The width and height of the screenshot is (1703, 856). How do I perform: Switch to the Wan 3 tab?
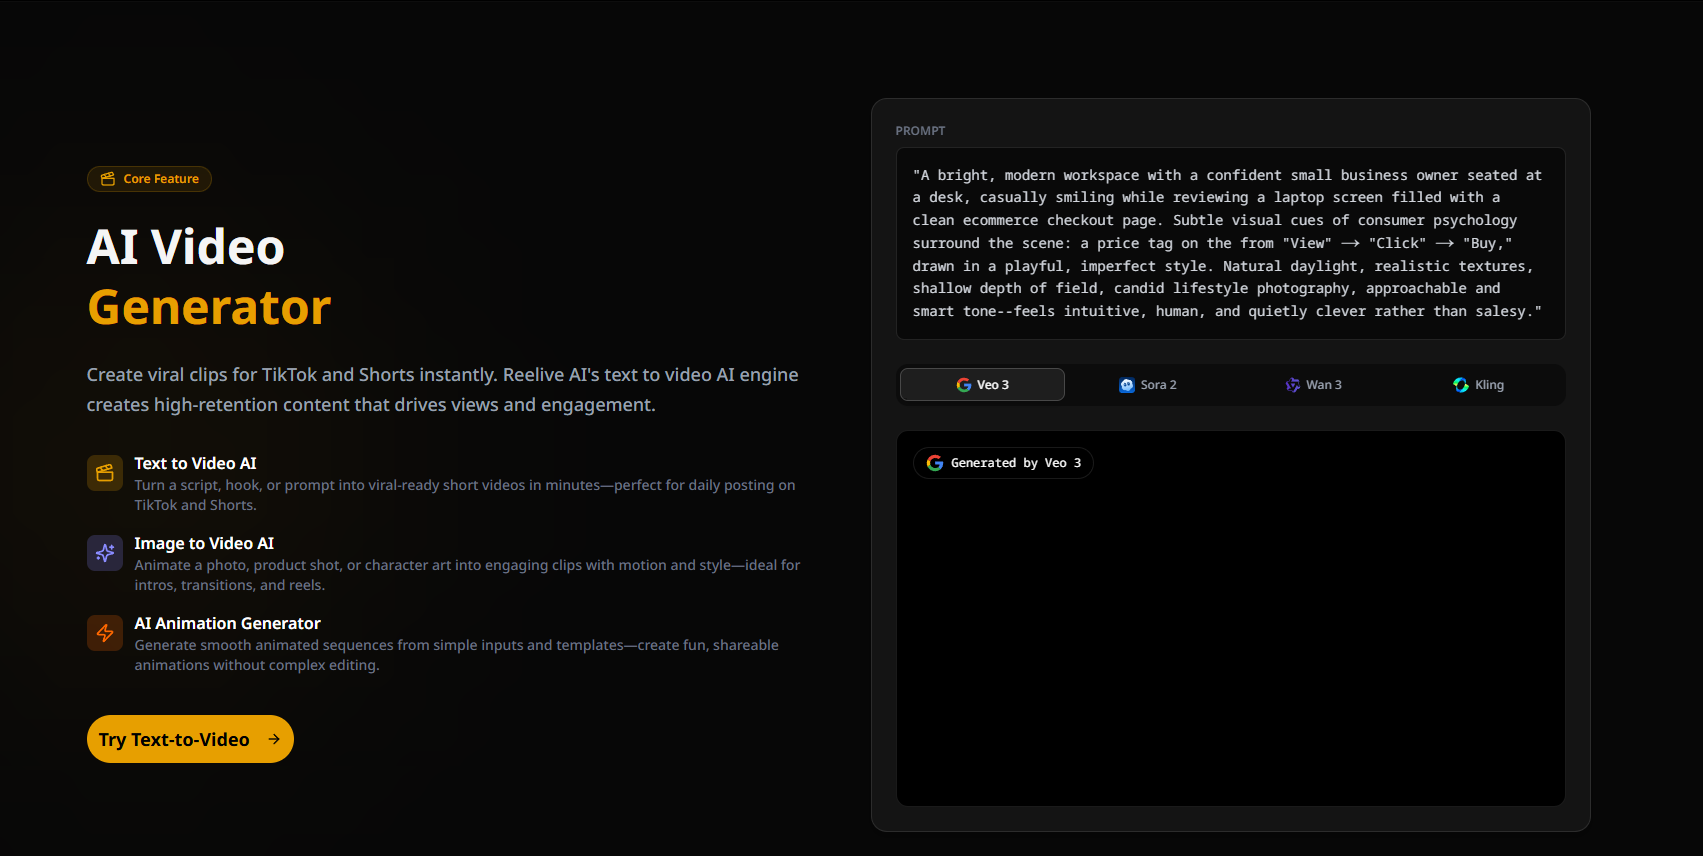point(1314,385)
